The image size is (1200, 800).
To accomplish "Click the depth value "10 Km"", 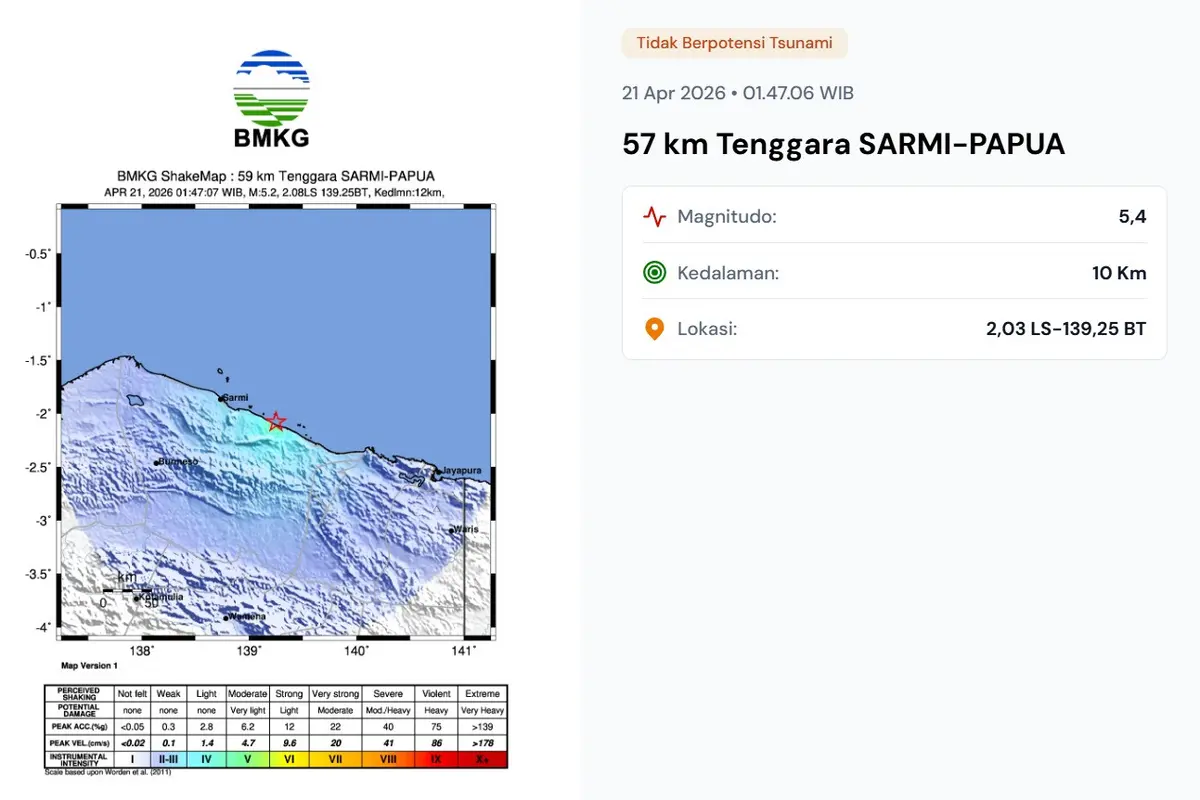I will pos(1119,272).
